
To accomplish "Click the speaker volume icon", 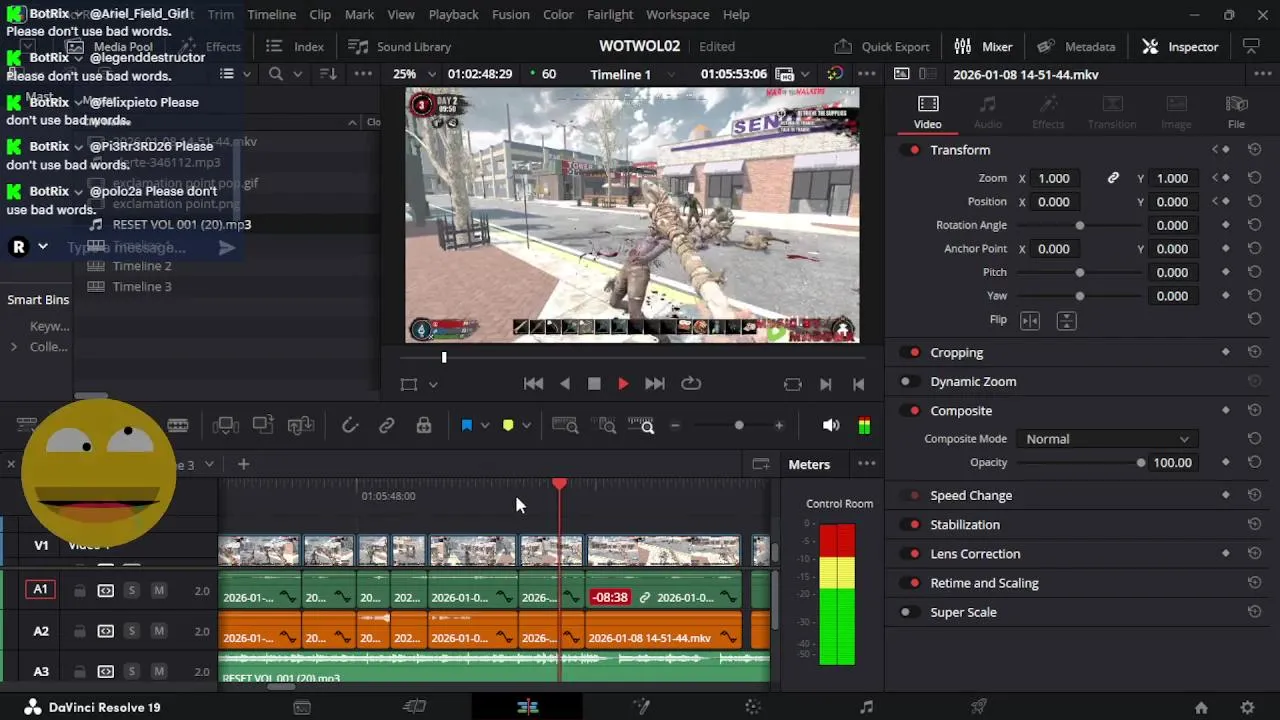I will point(830,426).
